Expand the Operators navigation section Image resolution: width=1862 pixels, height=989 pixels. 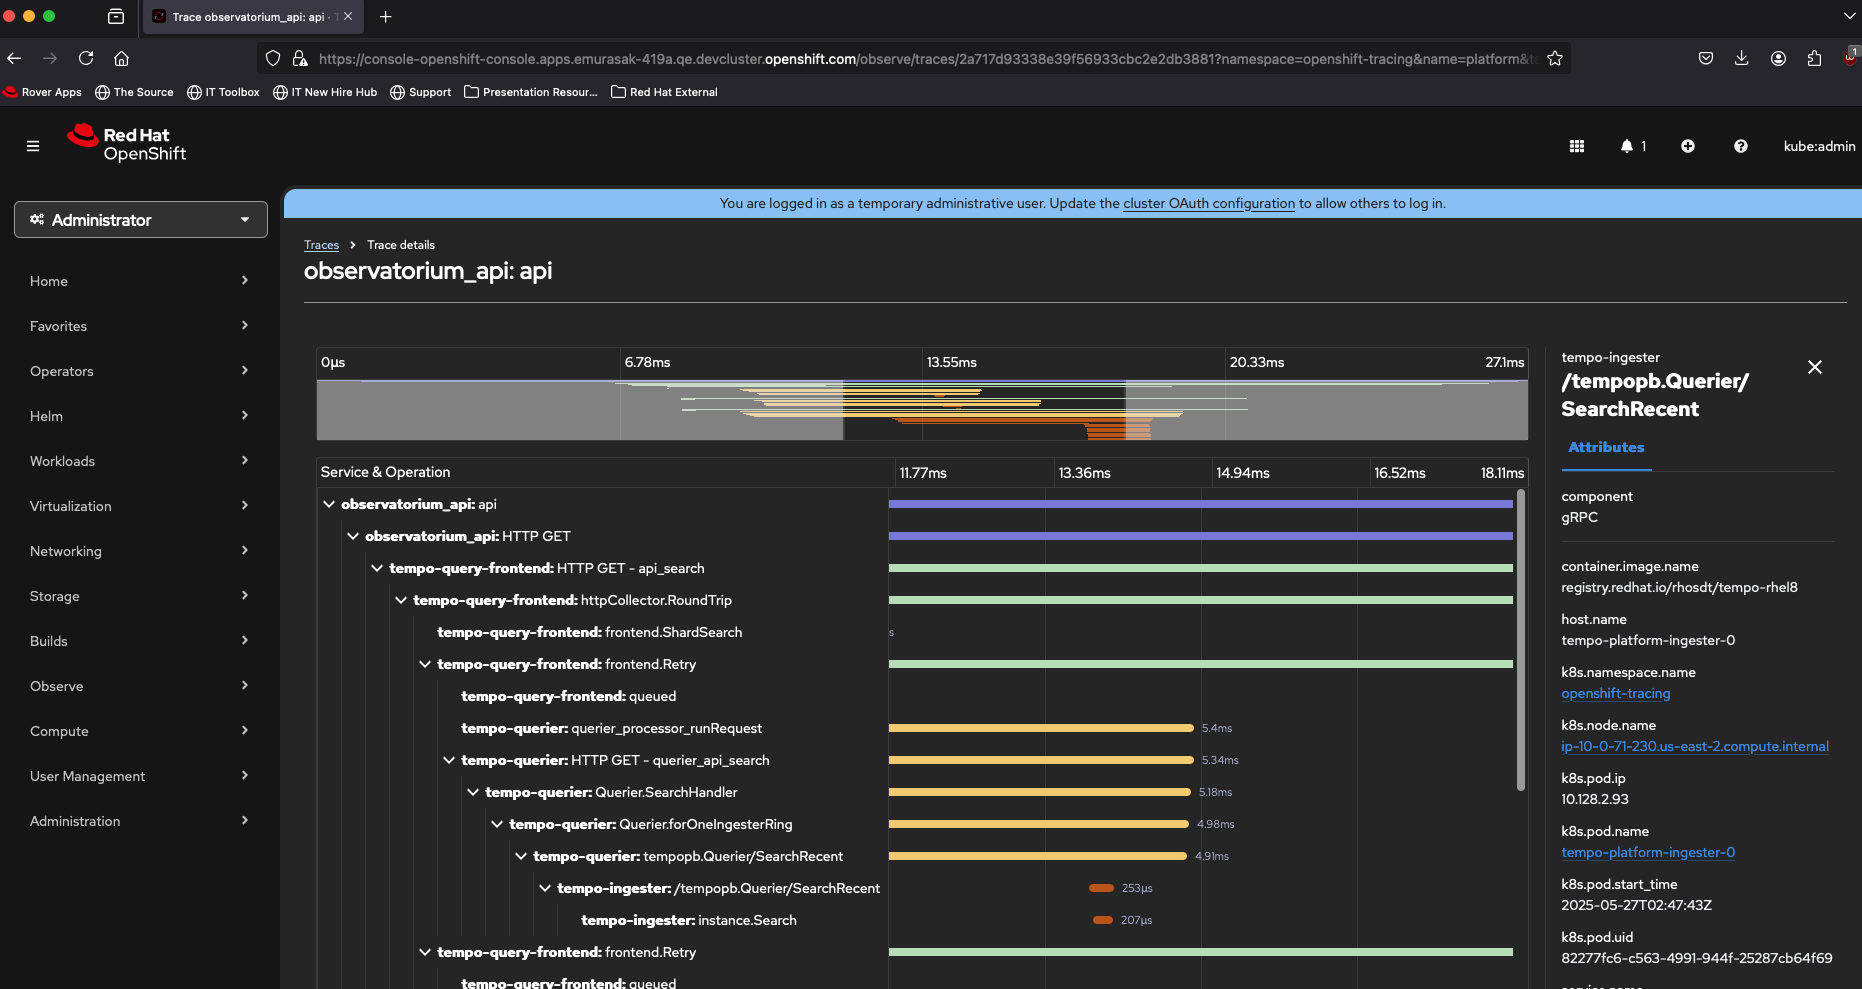pos(140,371)
